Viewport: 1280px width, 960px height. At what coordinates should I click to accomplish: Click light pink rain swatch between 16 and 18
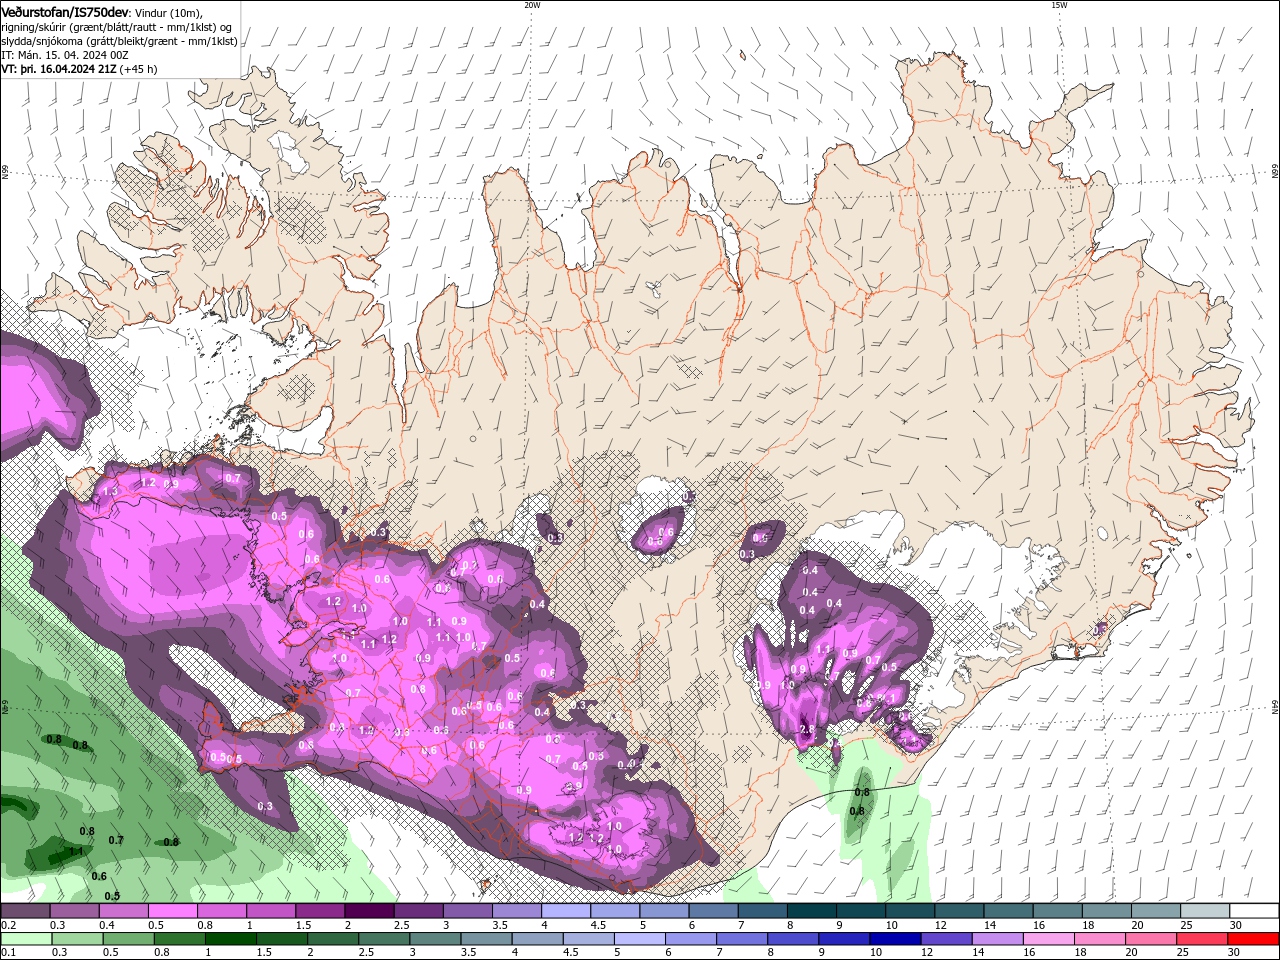click(x=1051, y=939)
